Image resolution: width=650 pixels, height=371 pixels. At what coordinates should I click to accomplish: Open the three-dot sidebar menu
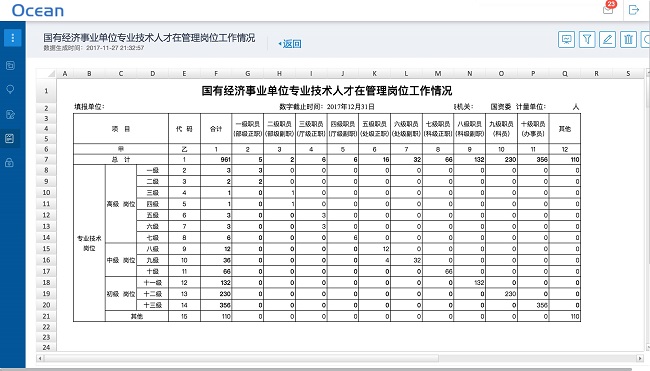click(x=12, y=38)
